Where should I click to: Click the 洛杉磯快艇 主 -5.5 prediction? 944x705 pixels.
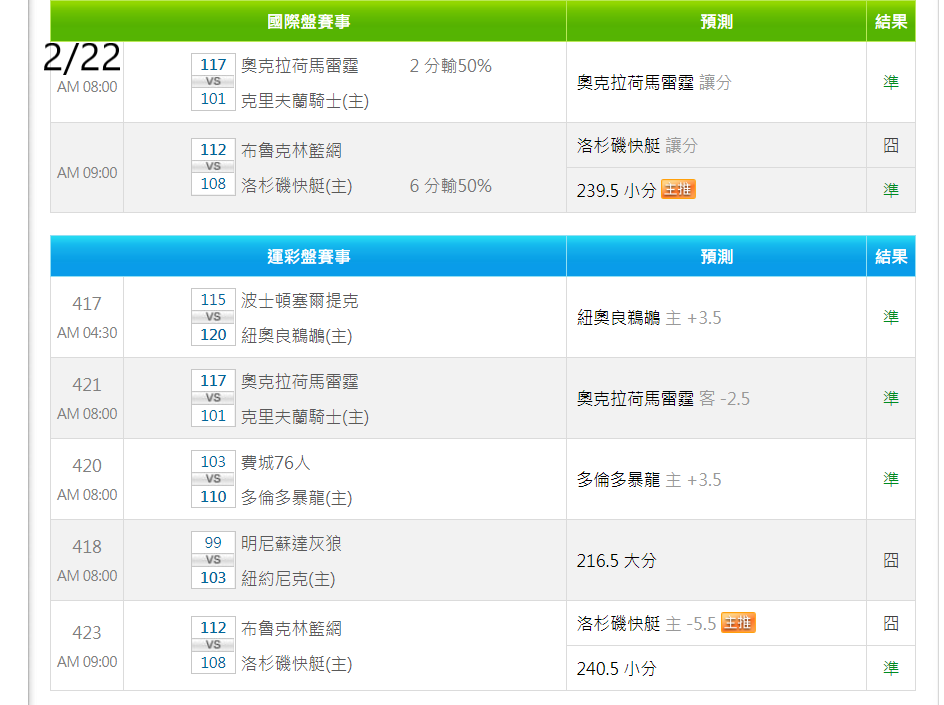pos(647,623)
